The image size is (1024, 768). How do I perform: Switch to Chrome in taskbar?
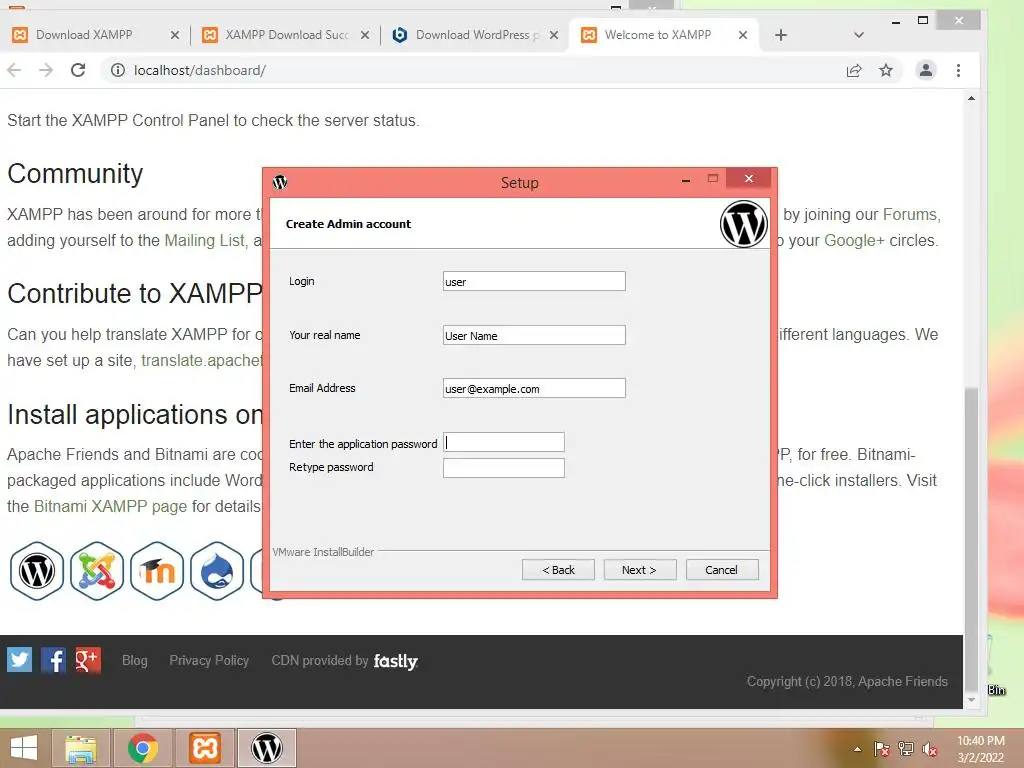click(x=142, y=748)
